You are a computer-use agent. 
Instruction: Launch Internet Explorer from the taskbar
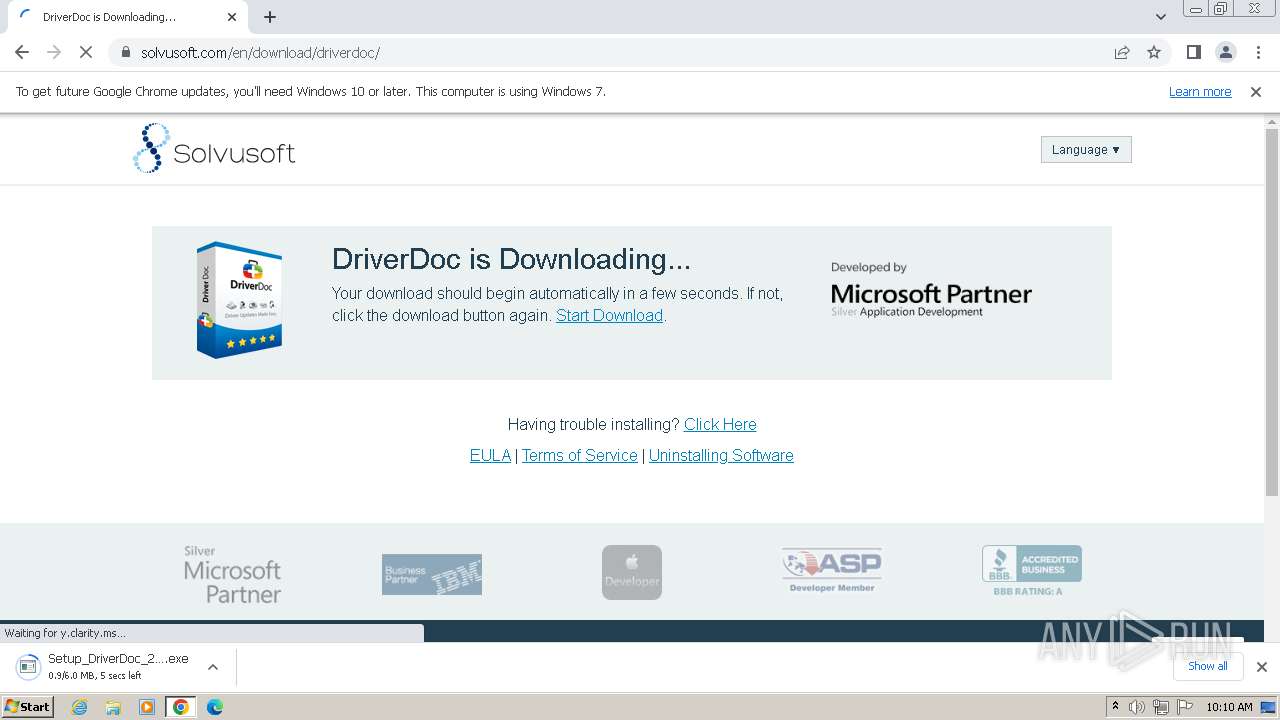pyautogui.click(x=80, y=707)
